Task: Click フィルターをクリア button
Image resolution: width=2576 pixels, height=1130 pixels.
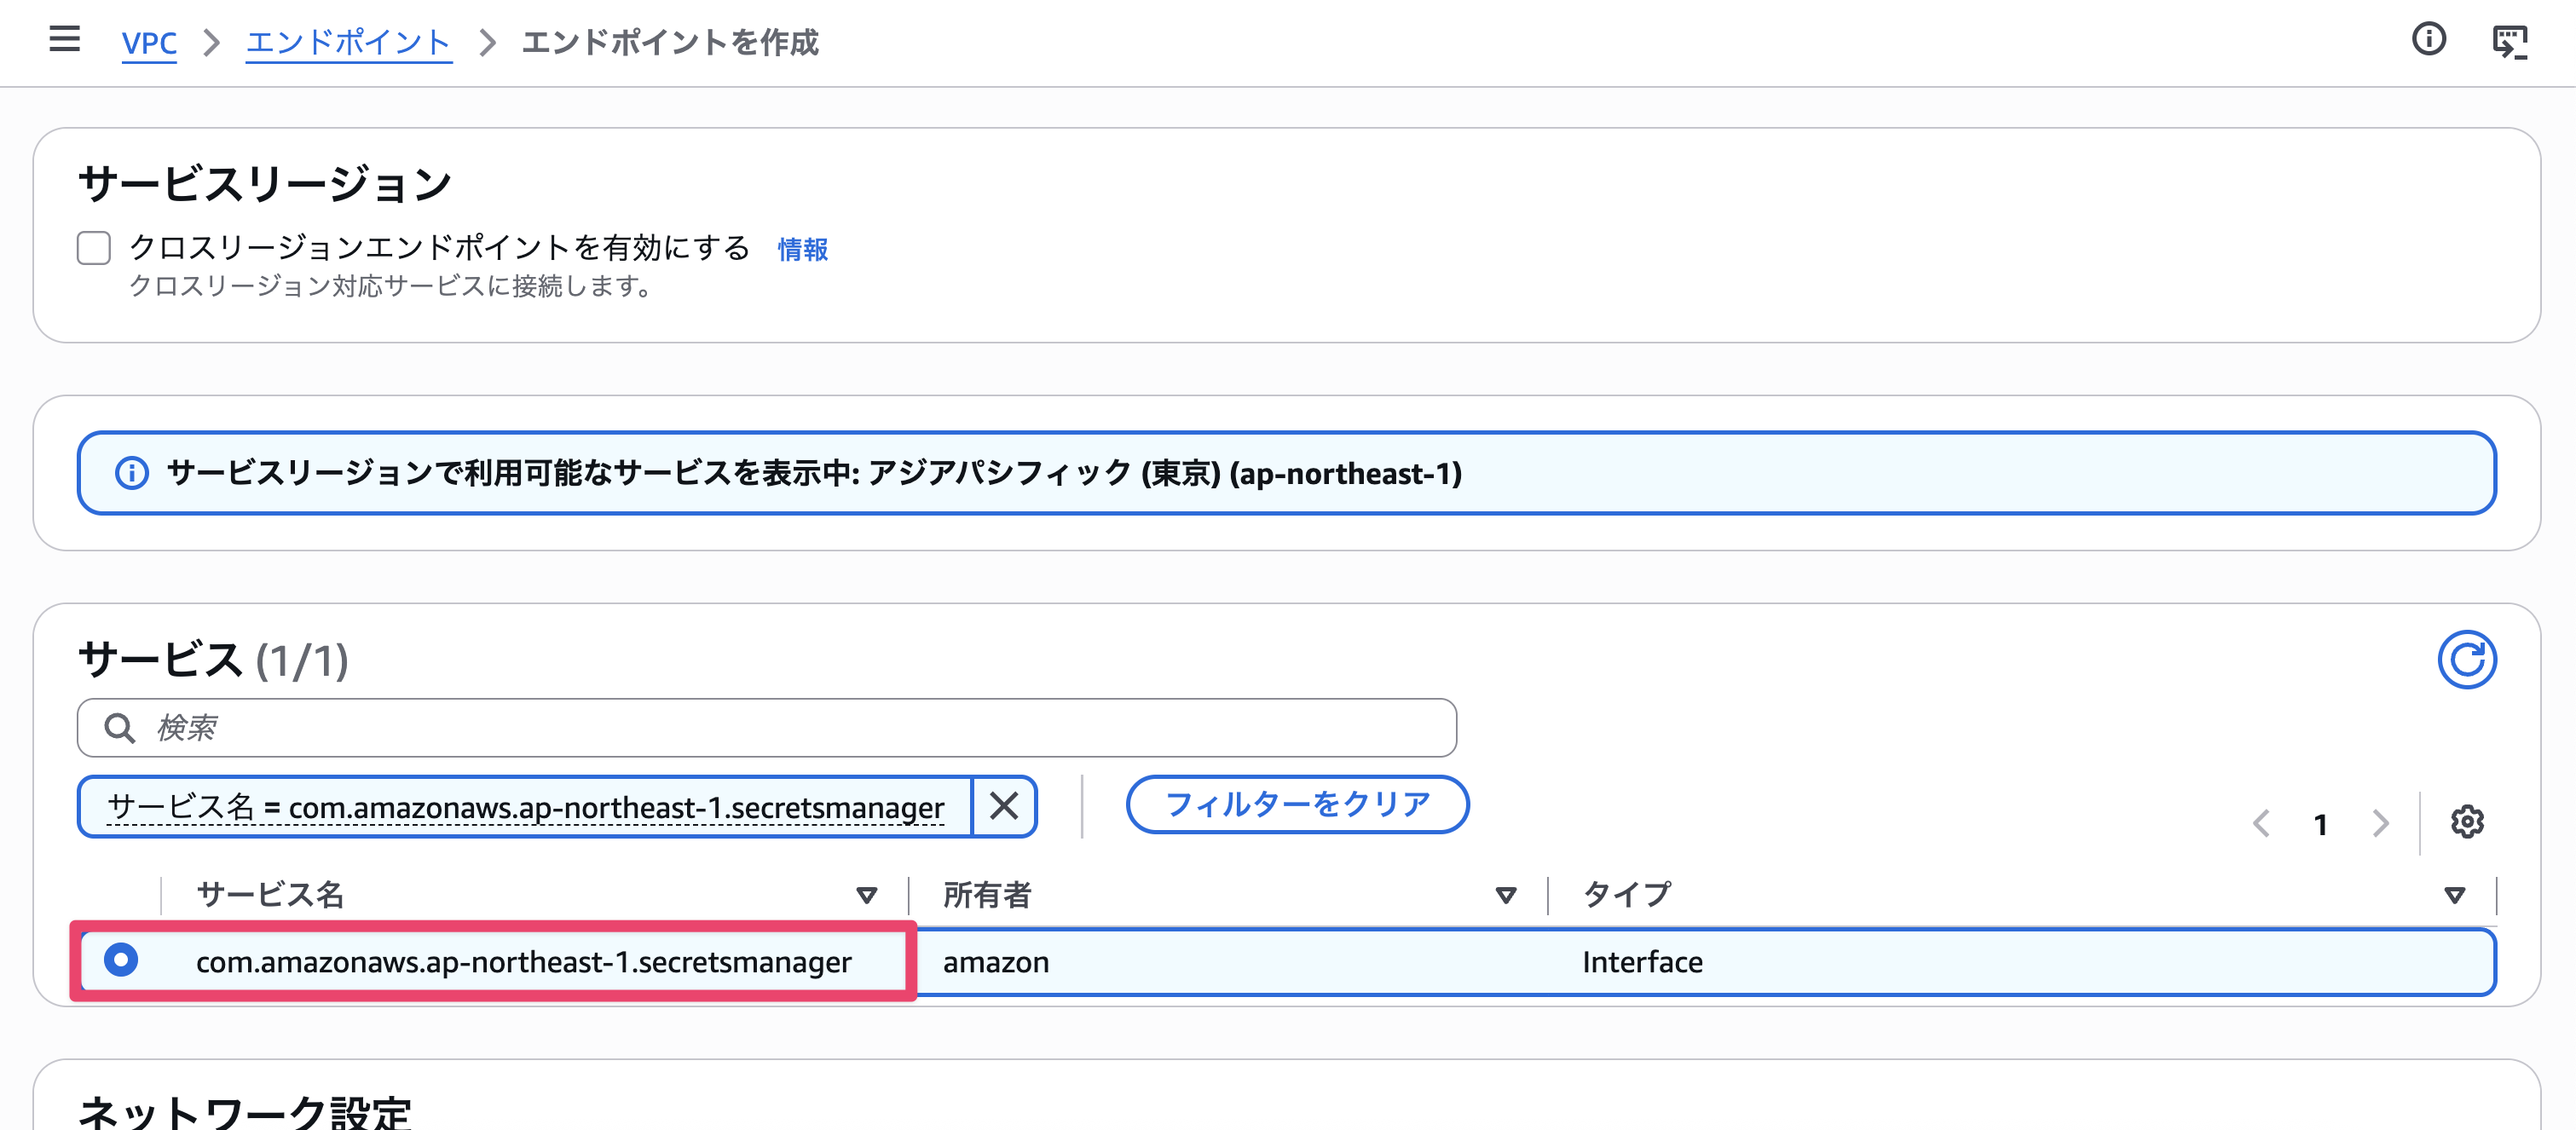Action: click(x=1297, y=805)
